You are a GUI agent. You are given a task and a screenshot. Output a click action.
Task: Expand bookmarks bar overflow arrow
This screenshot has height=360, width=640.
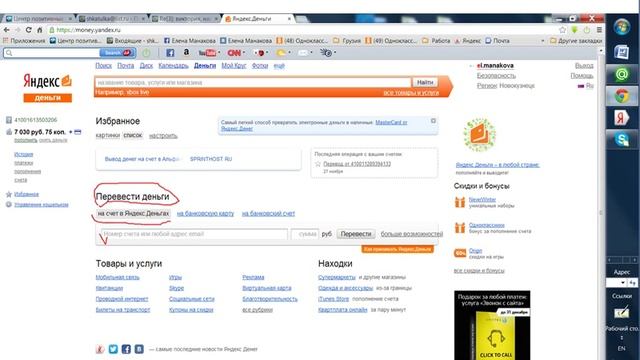542,41
